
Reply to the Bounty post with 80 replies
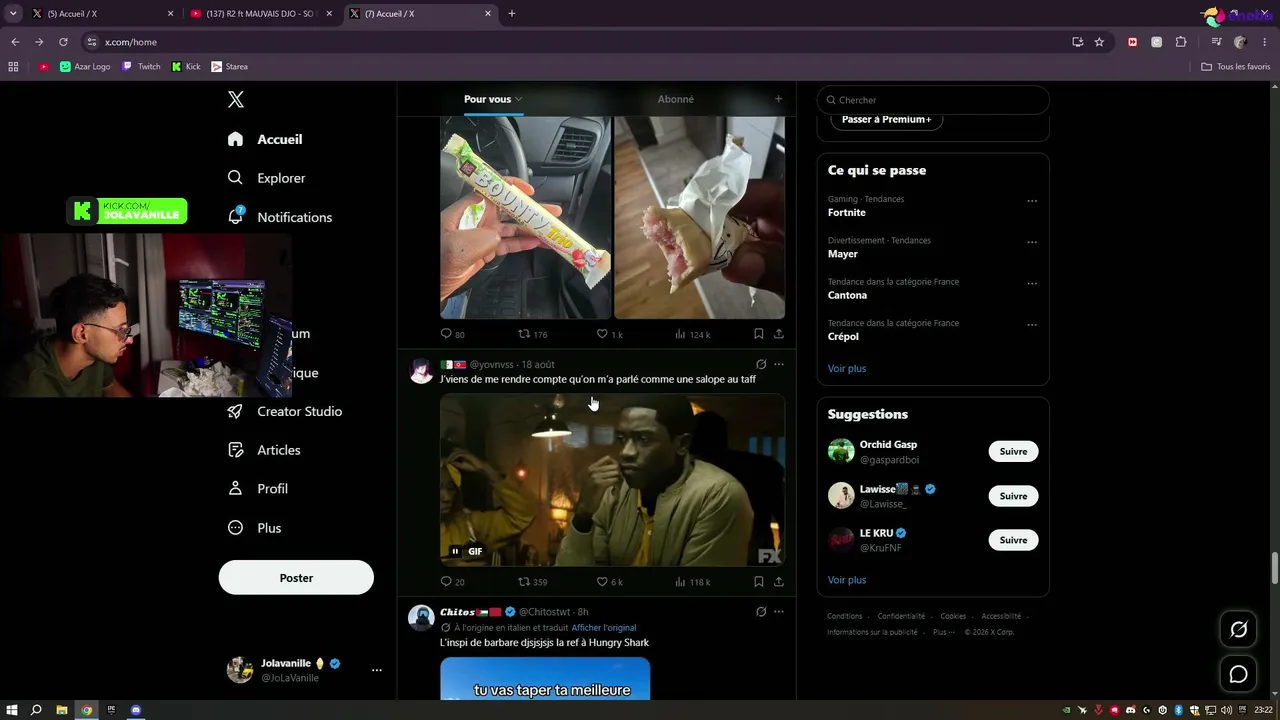click(x=453, y=334)
